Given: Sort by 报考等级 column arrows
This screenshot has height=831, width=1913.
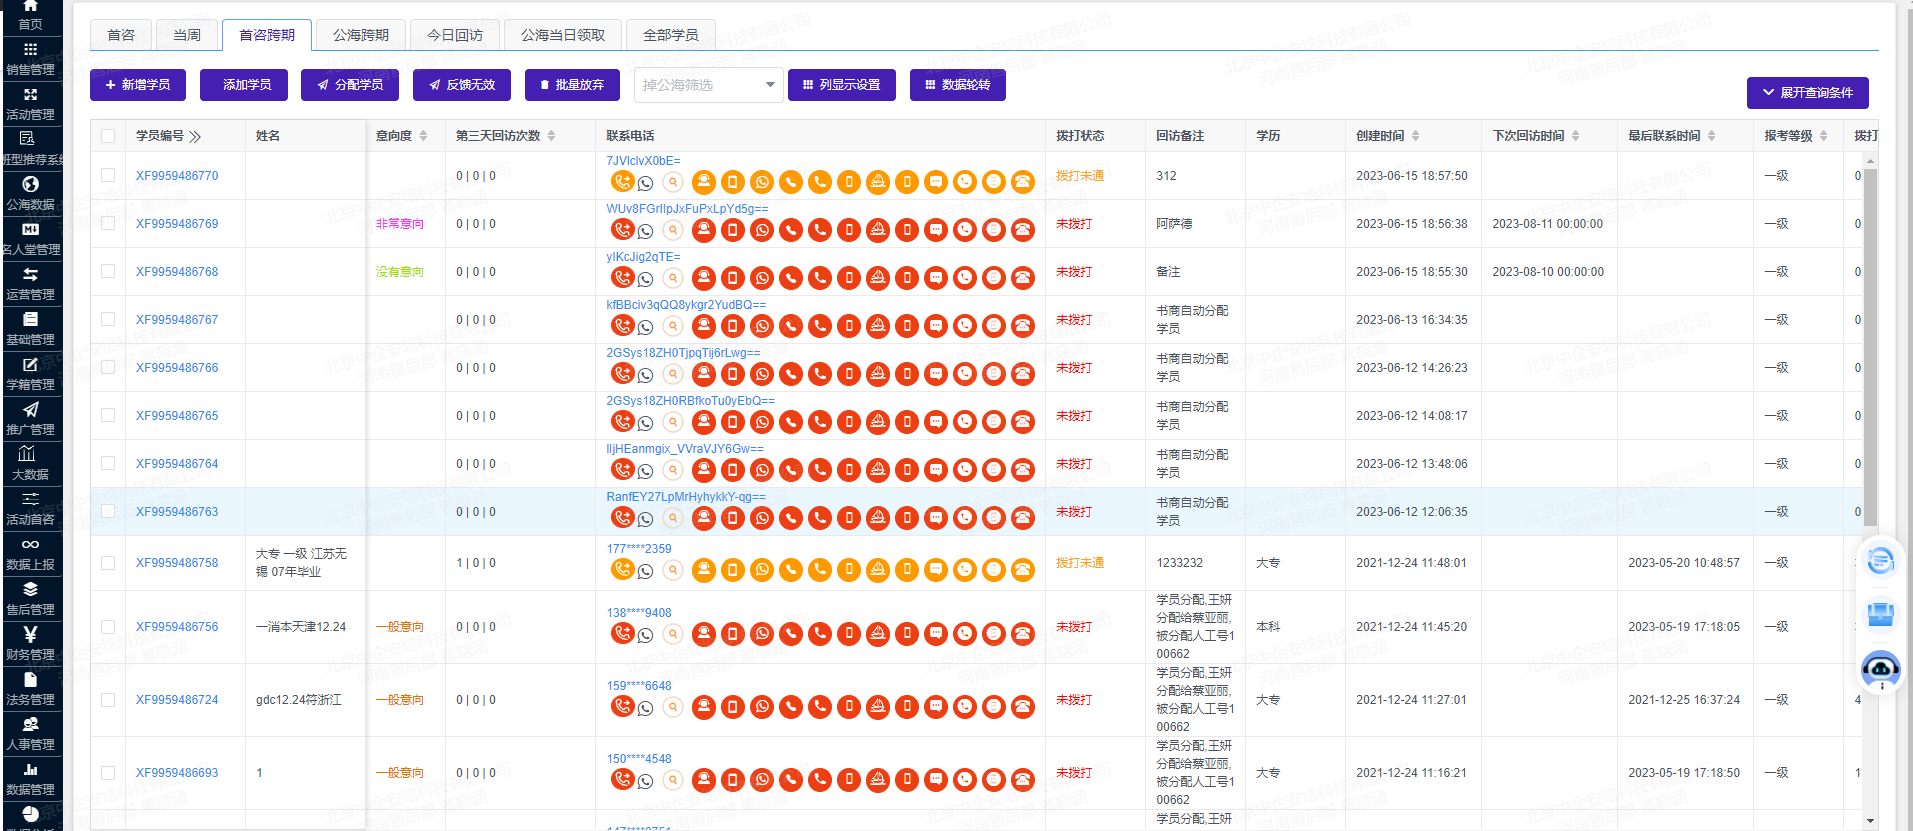Looking at the screenshot, I should point(1823,136).
